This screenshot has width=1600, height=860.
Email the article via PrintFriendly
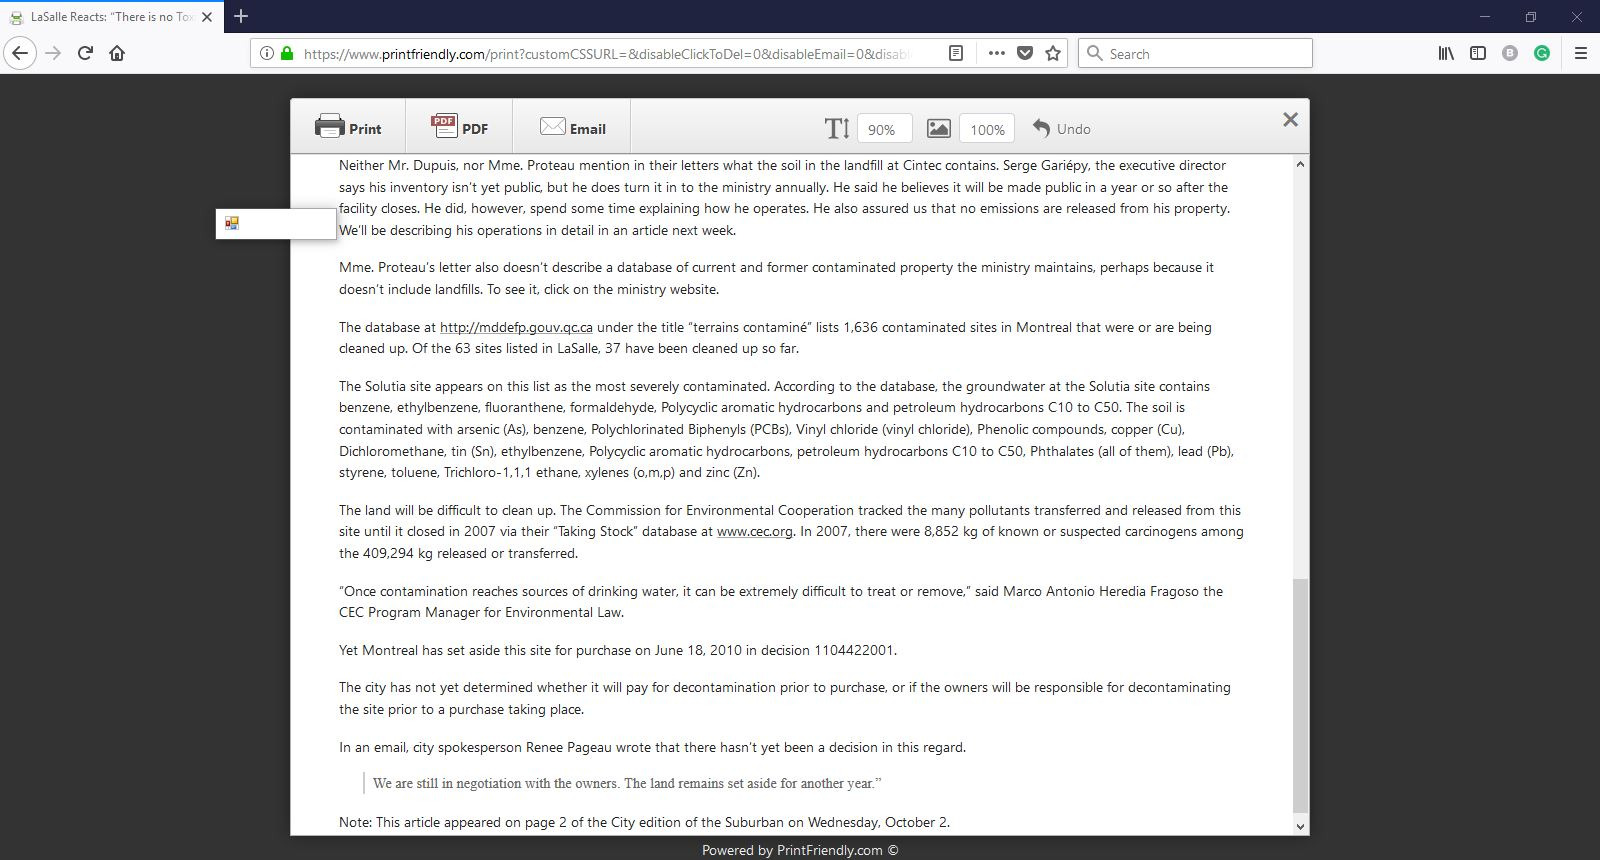coord(572,128)
